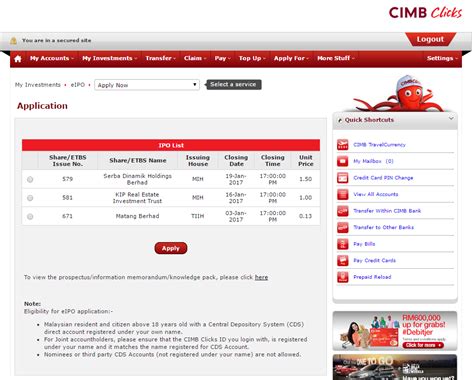This screenshot has width=474, height=380.
Task: Click the Select a service tooltip
Action: pyautogui.click(x=233, y=85)
